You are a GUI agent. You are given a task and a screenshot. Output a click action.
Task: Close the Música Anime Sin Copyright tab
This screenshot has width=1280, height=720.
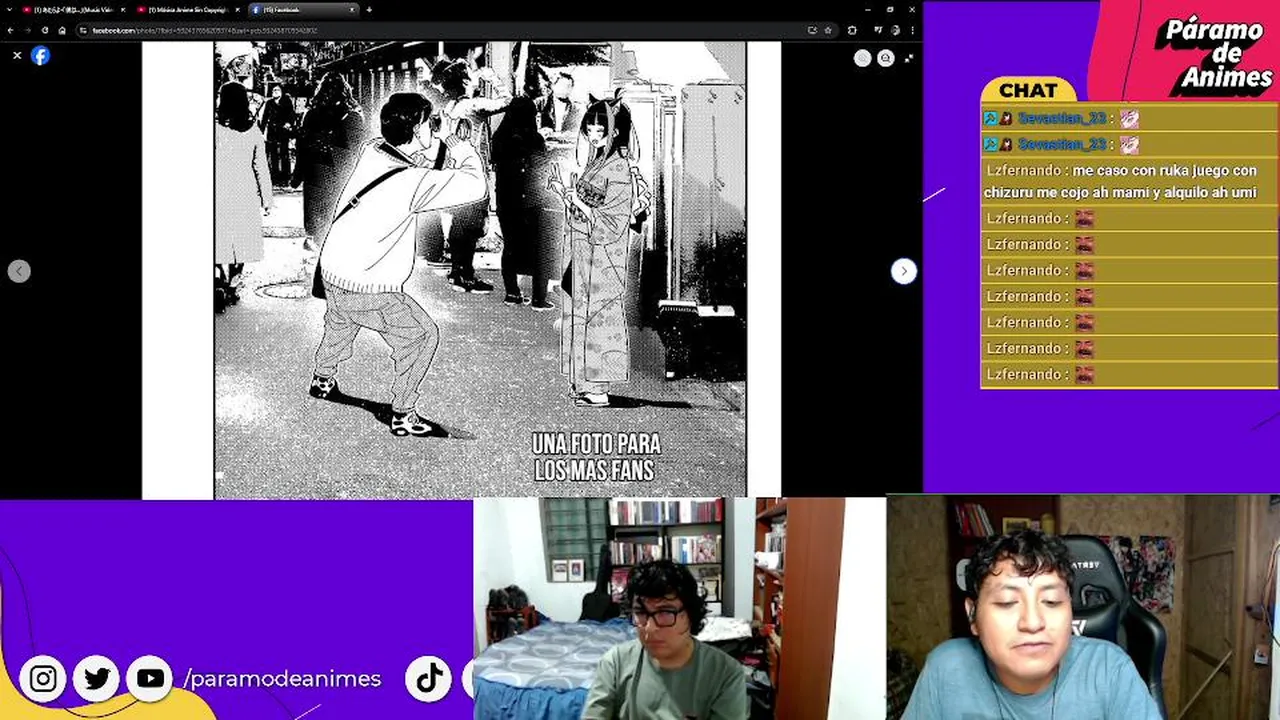point(237,10)
